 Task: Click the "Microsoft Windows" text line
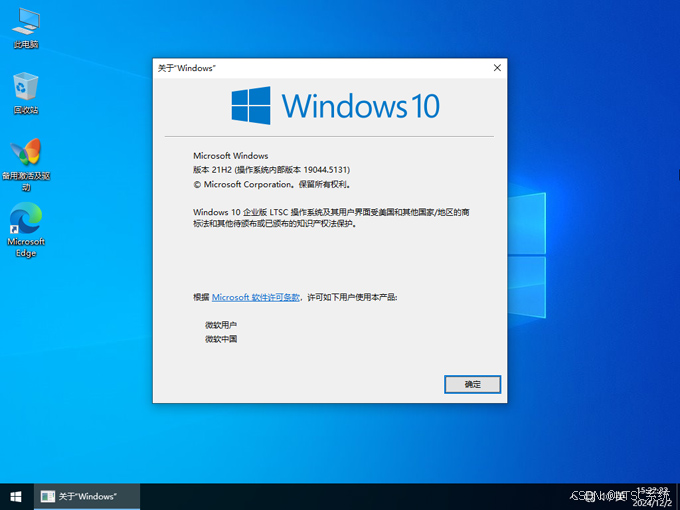coord(231,155)
